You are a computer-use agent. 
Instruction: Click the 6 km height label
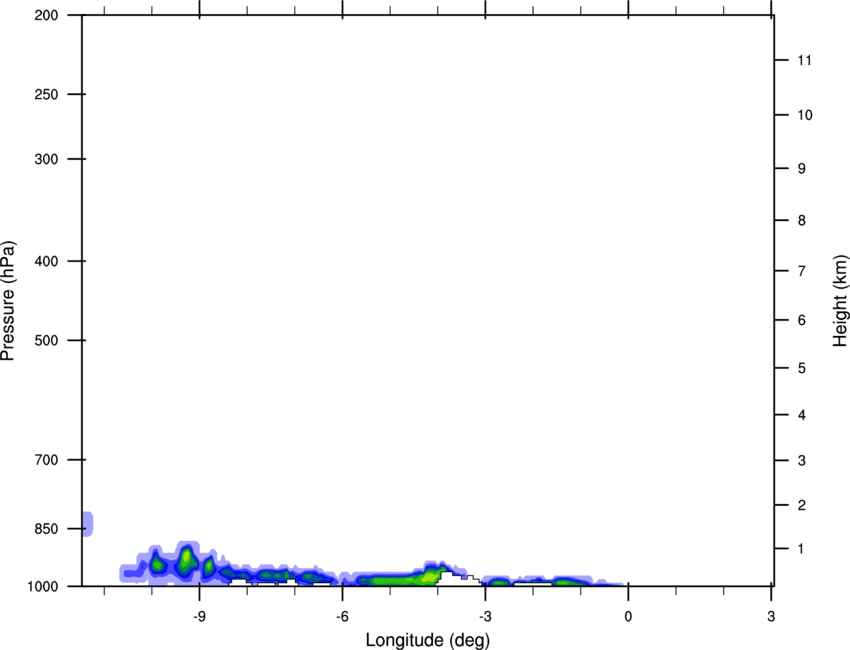pos(802,320)
